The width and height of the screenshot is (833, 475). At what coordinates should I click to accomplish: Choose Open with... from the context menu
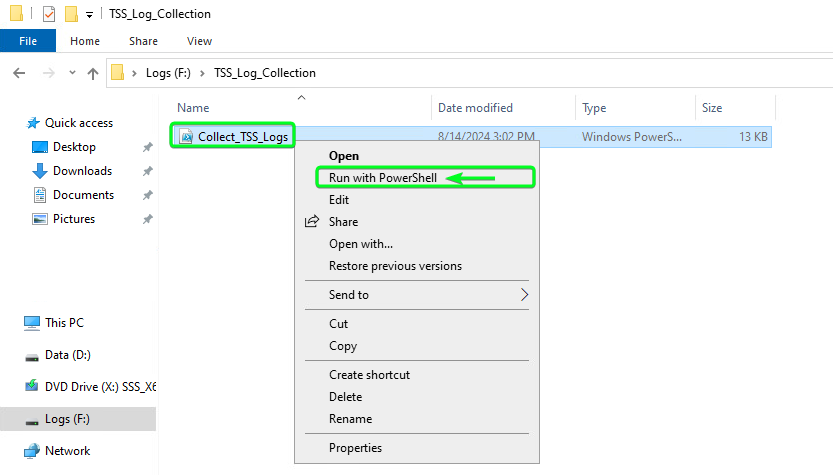coord(361,244)
